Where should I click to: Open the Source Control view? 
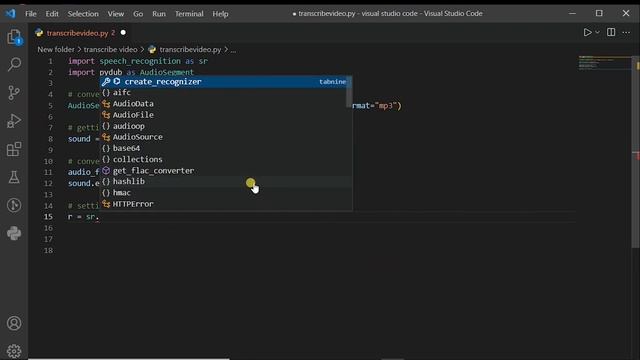pos(14,93)
